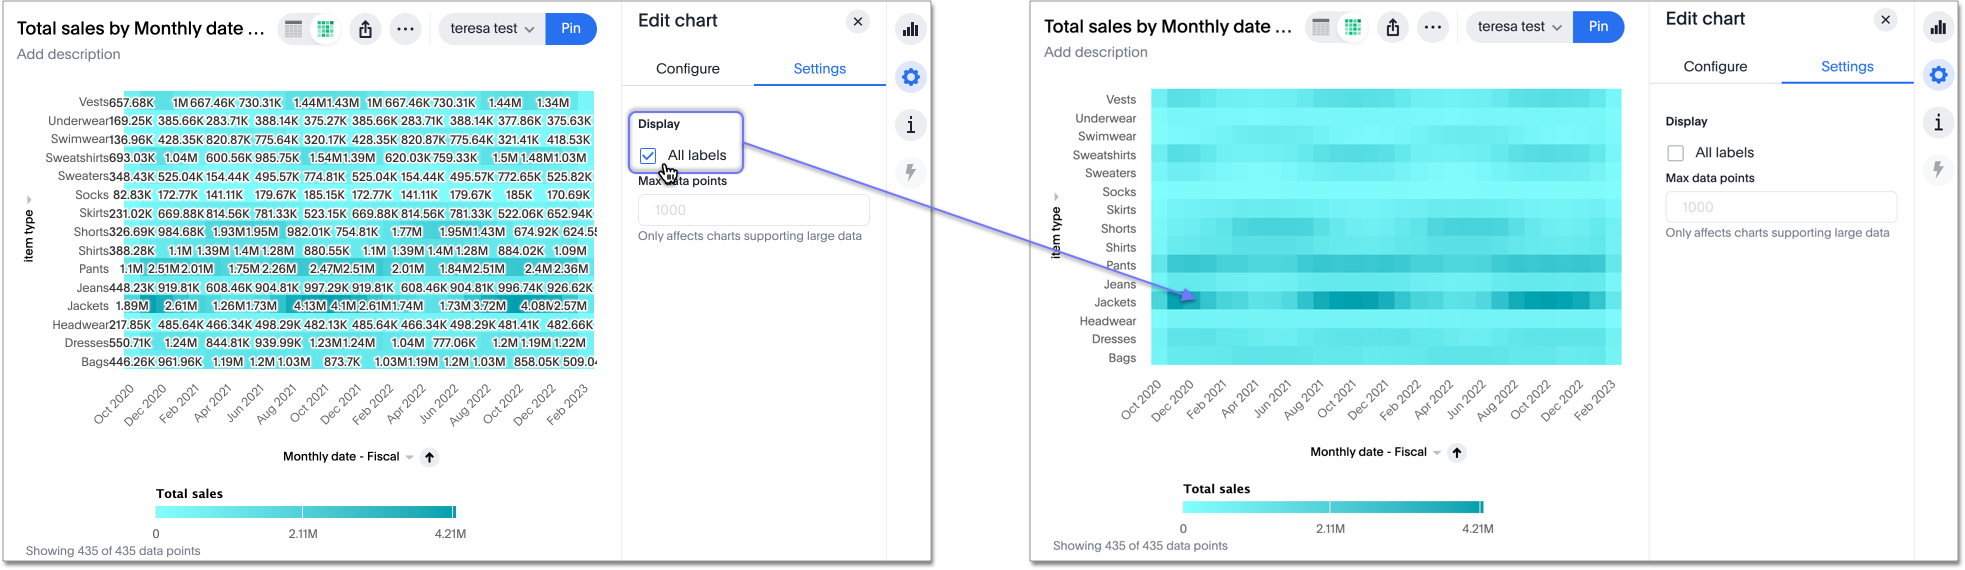Click the share icon beside the labeled heatmap title
The width and height of the screenshot is (1965, 570).
pyautogui.click(x=366, y=29)
